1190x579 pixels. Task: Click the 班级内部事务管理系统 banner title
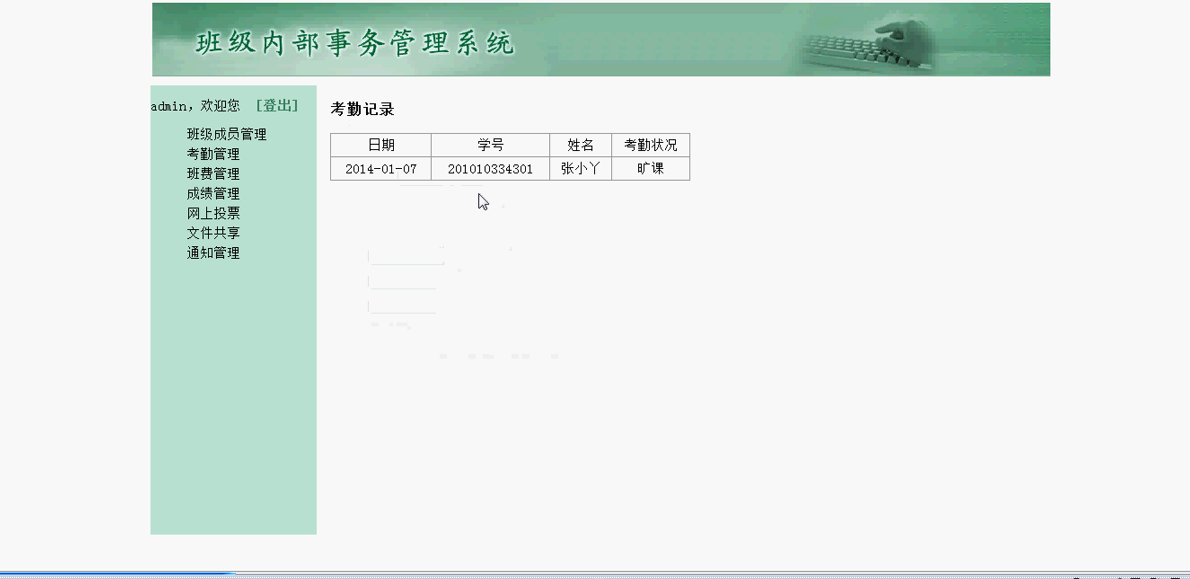point(355,43)
